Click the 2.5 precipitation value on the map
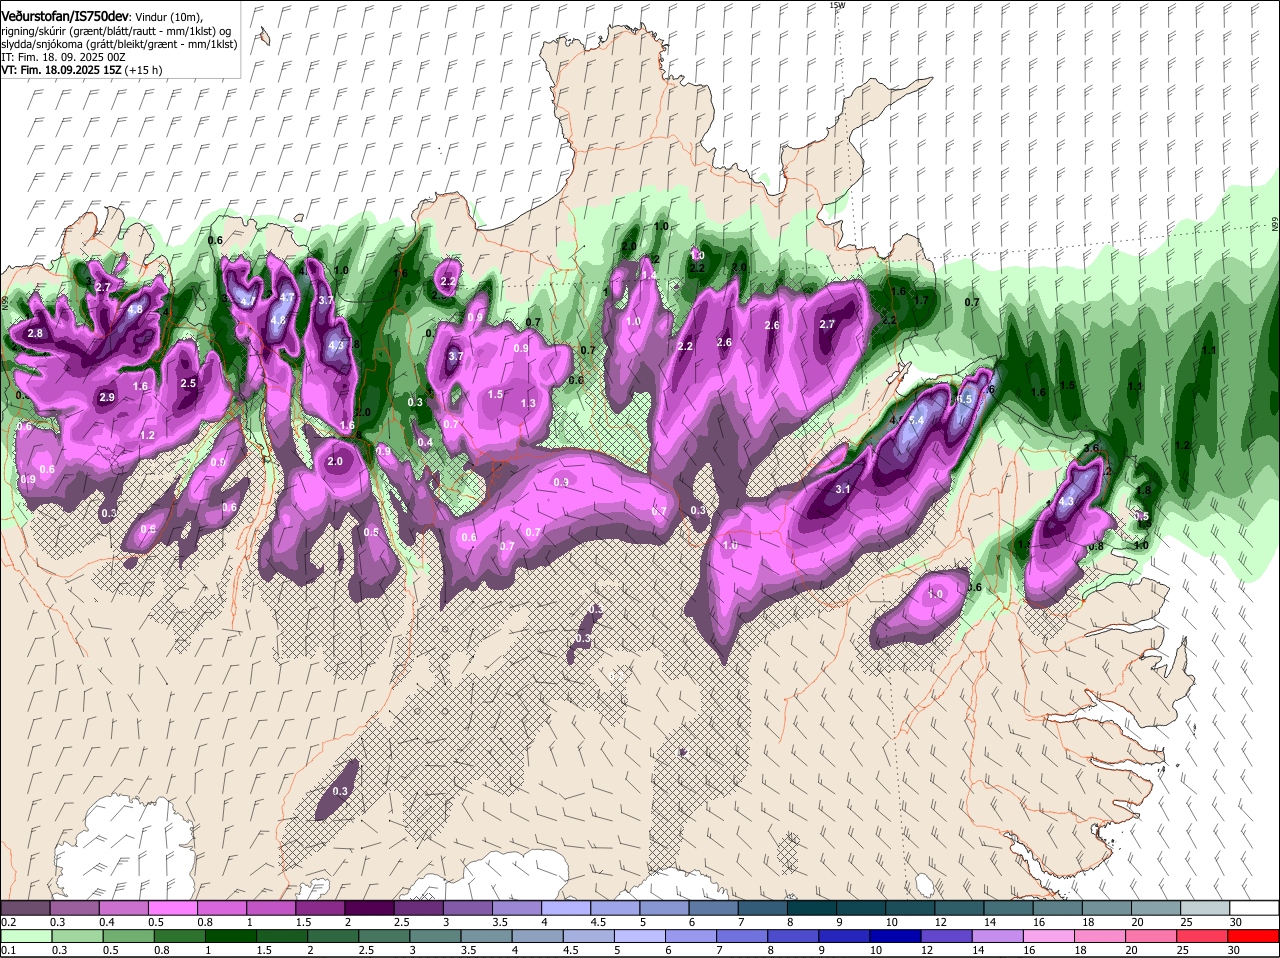 188,384
